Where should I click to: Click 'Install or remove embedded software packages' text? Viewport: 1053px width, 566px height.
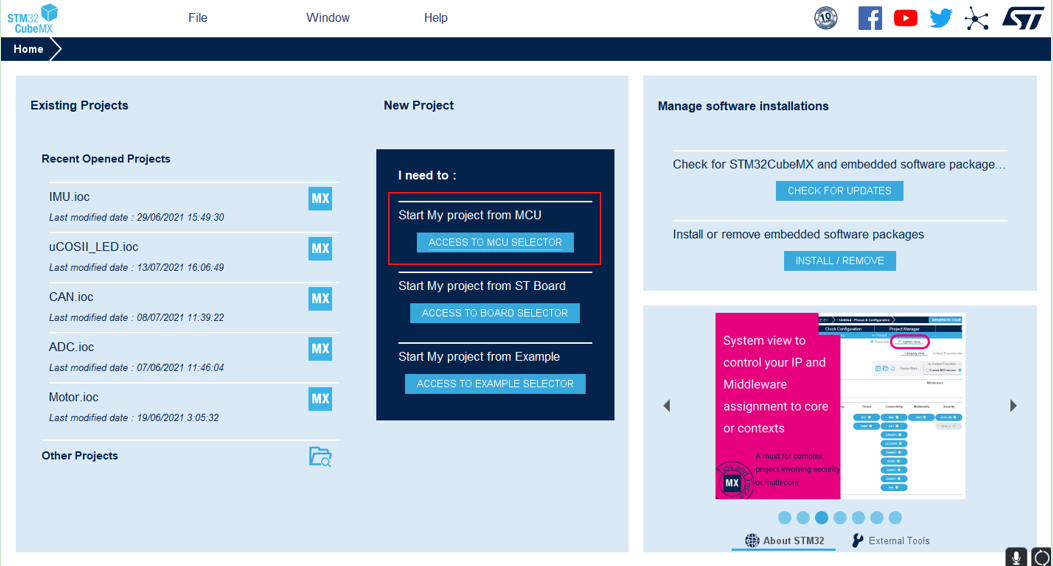pos(798,234)
